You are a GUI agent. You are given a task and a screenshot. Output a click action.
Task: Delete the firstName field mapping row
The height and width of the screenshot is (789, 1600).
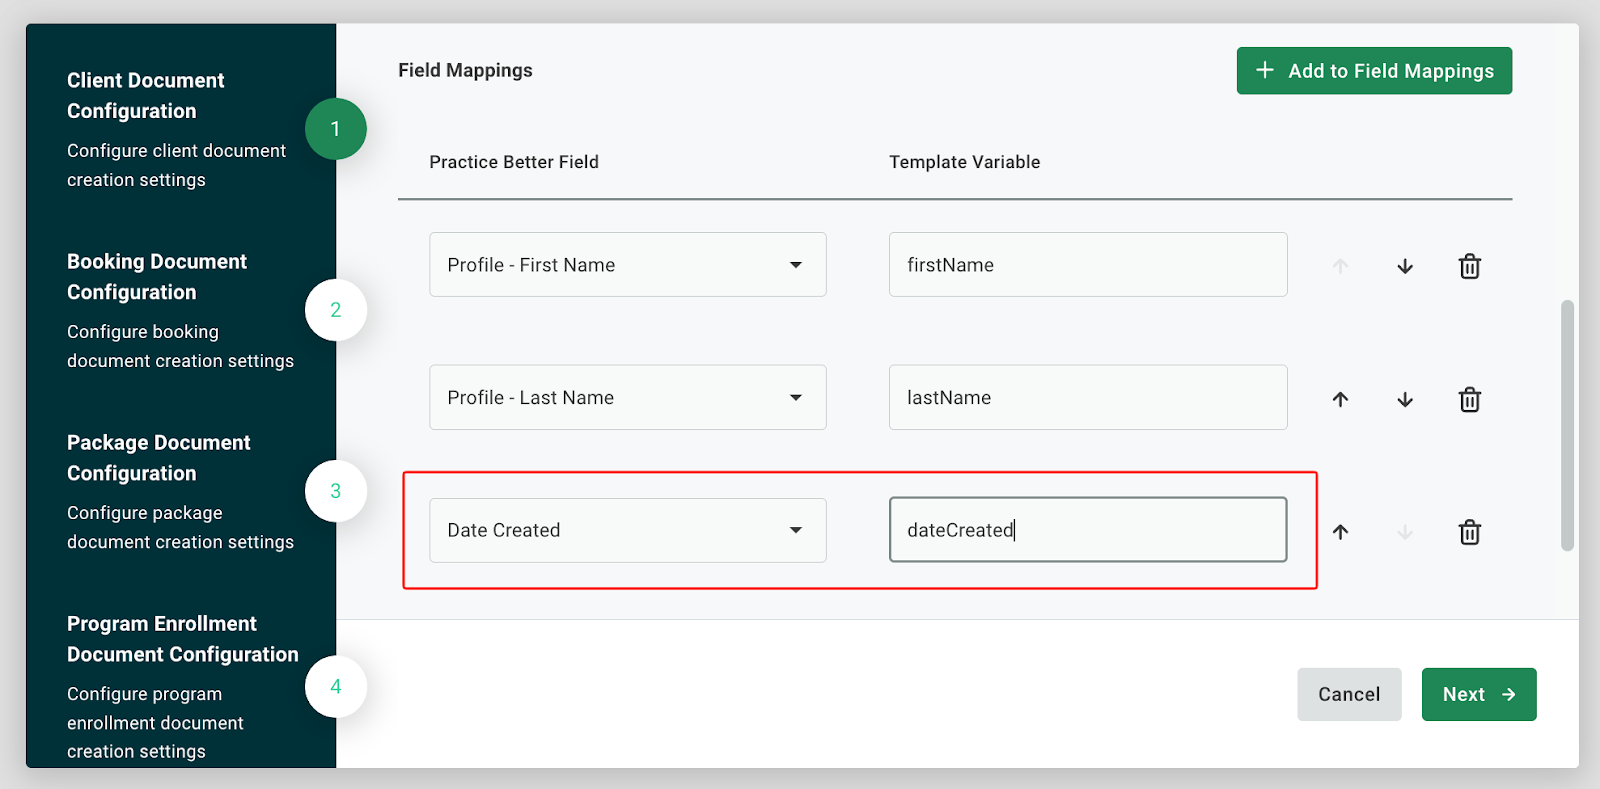[1469, 266]
